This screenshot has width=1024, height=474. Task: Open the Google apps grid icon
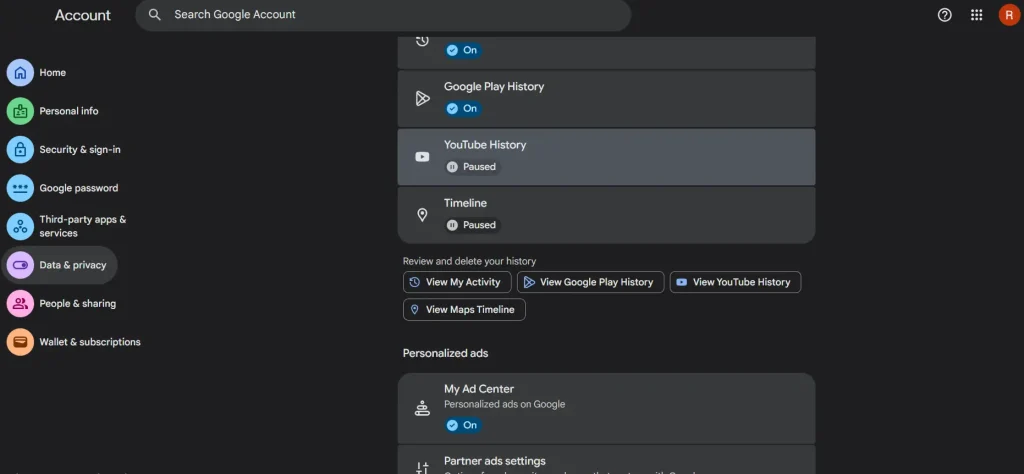click(976, 15)
